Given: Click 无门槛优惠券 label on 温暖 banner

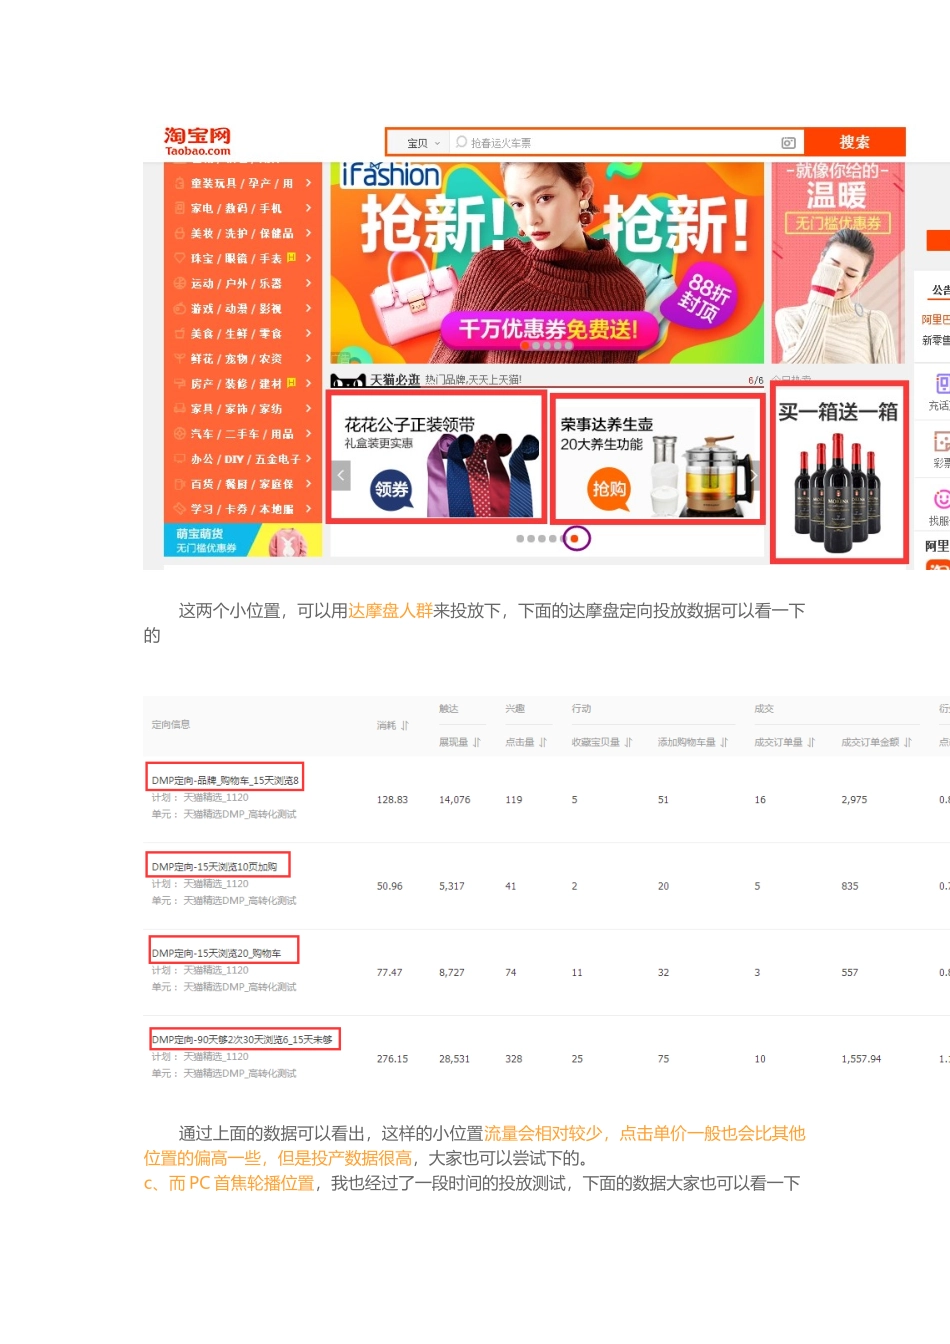Looking at the screenshot, I should [x=838, y=223].
